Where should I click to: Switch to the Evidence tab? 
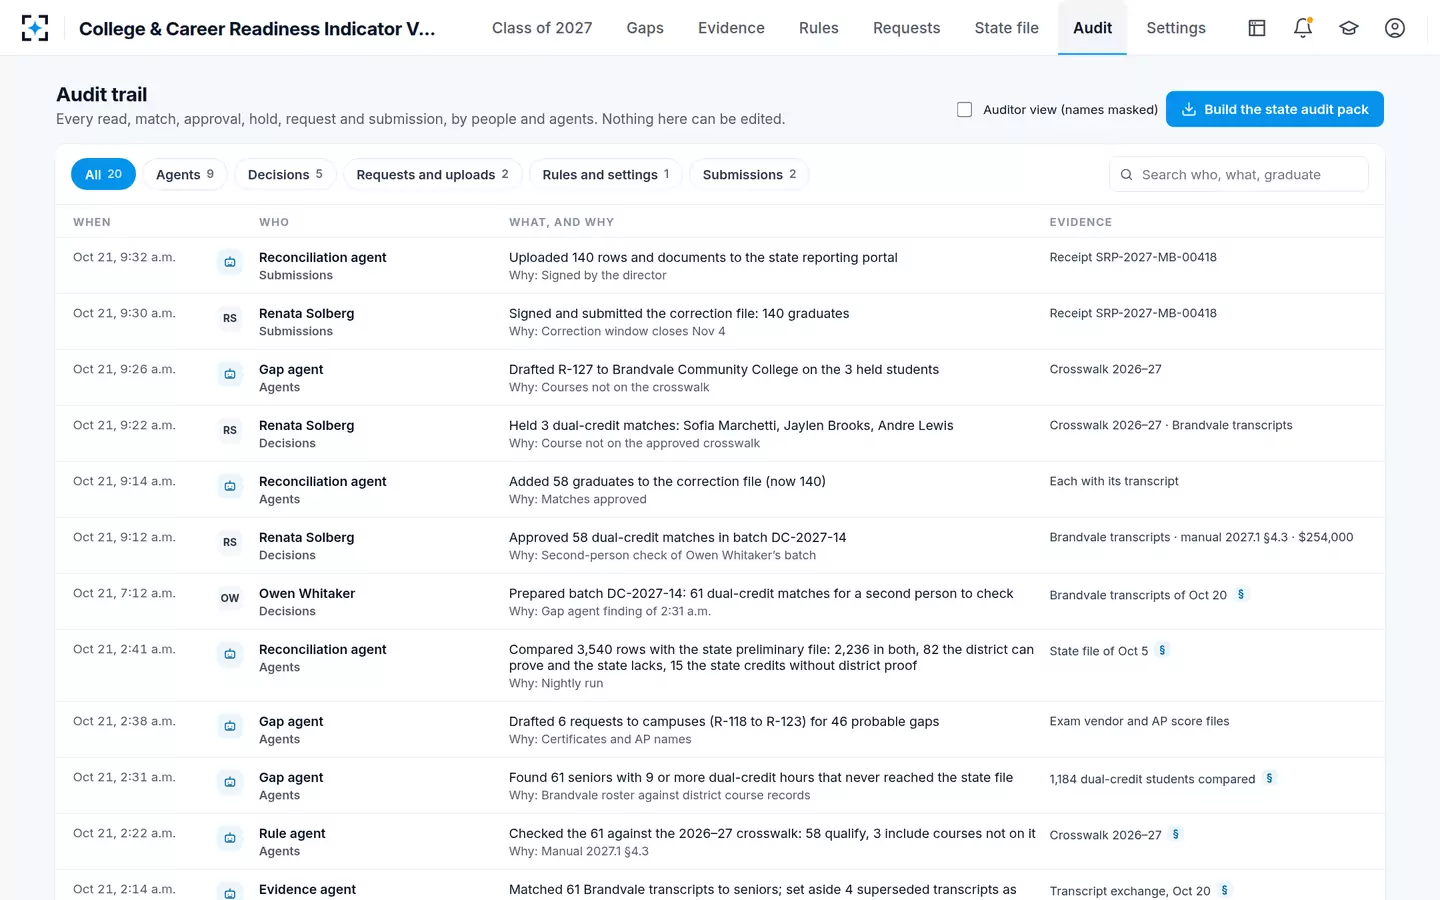coord(731,28)
